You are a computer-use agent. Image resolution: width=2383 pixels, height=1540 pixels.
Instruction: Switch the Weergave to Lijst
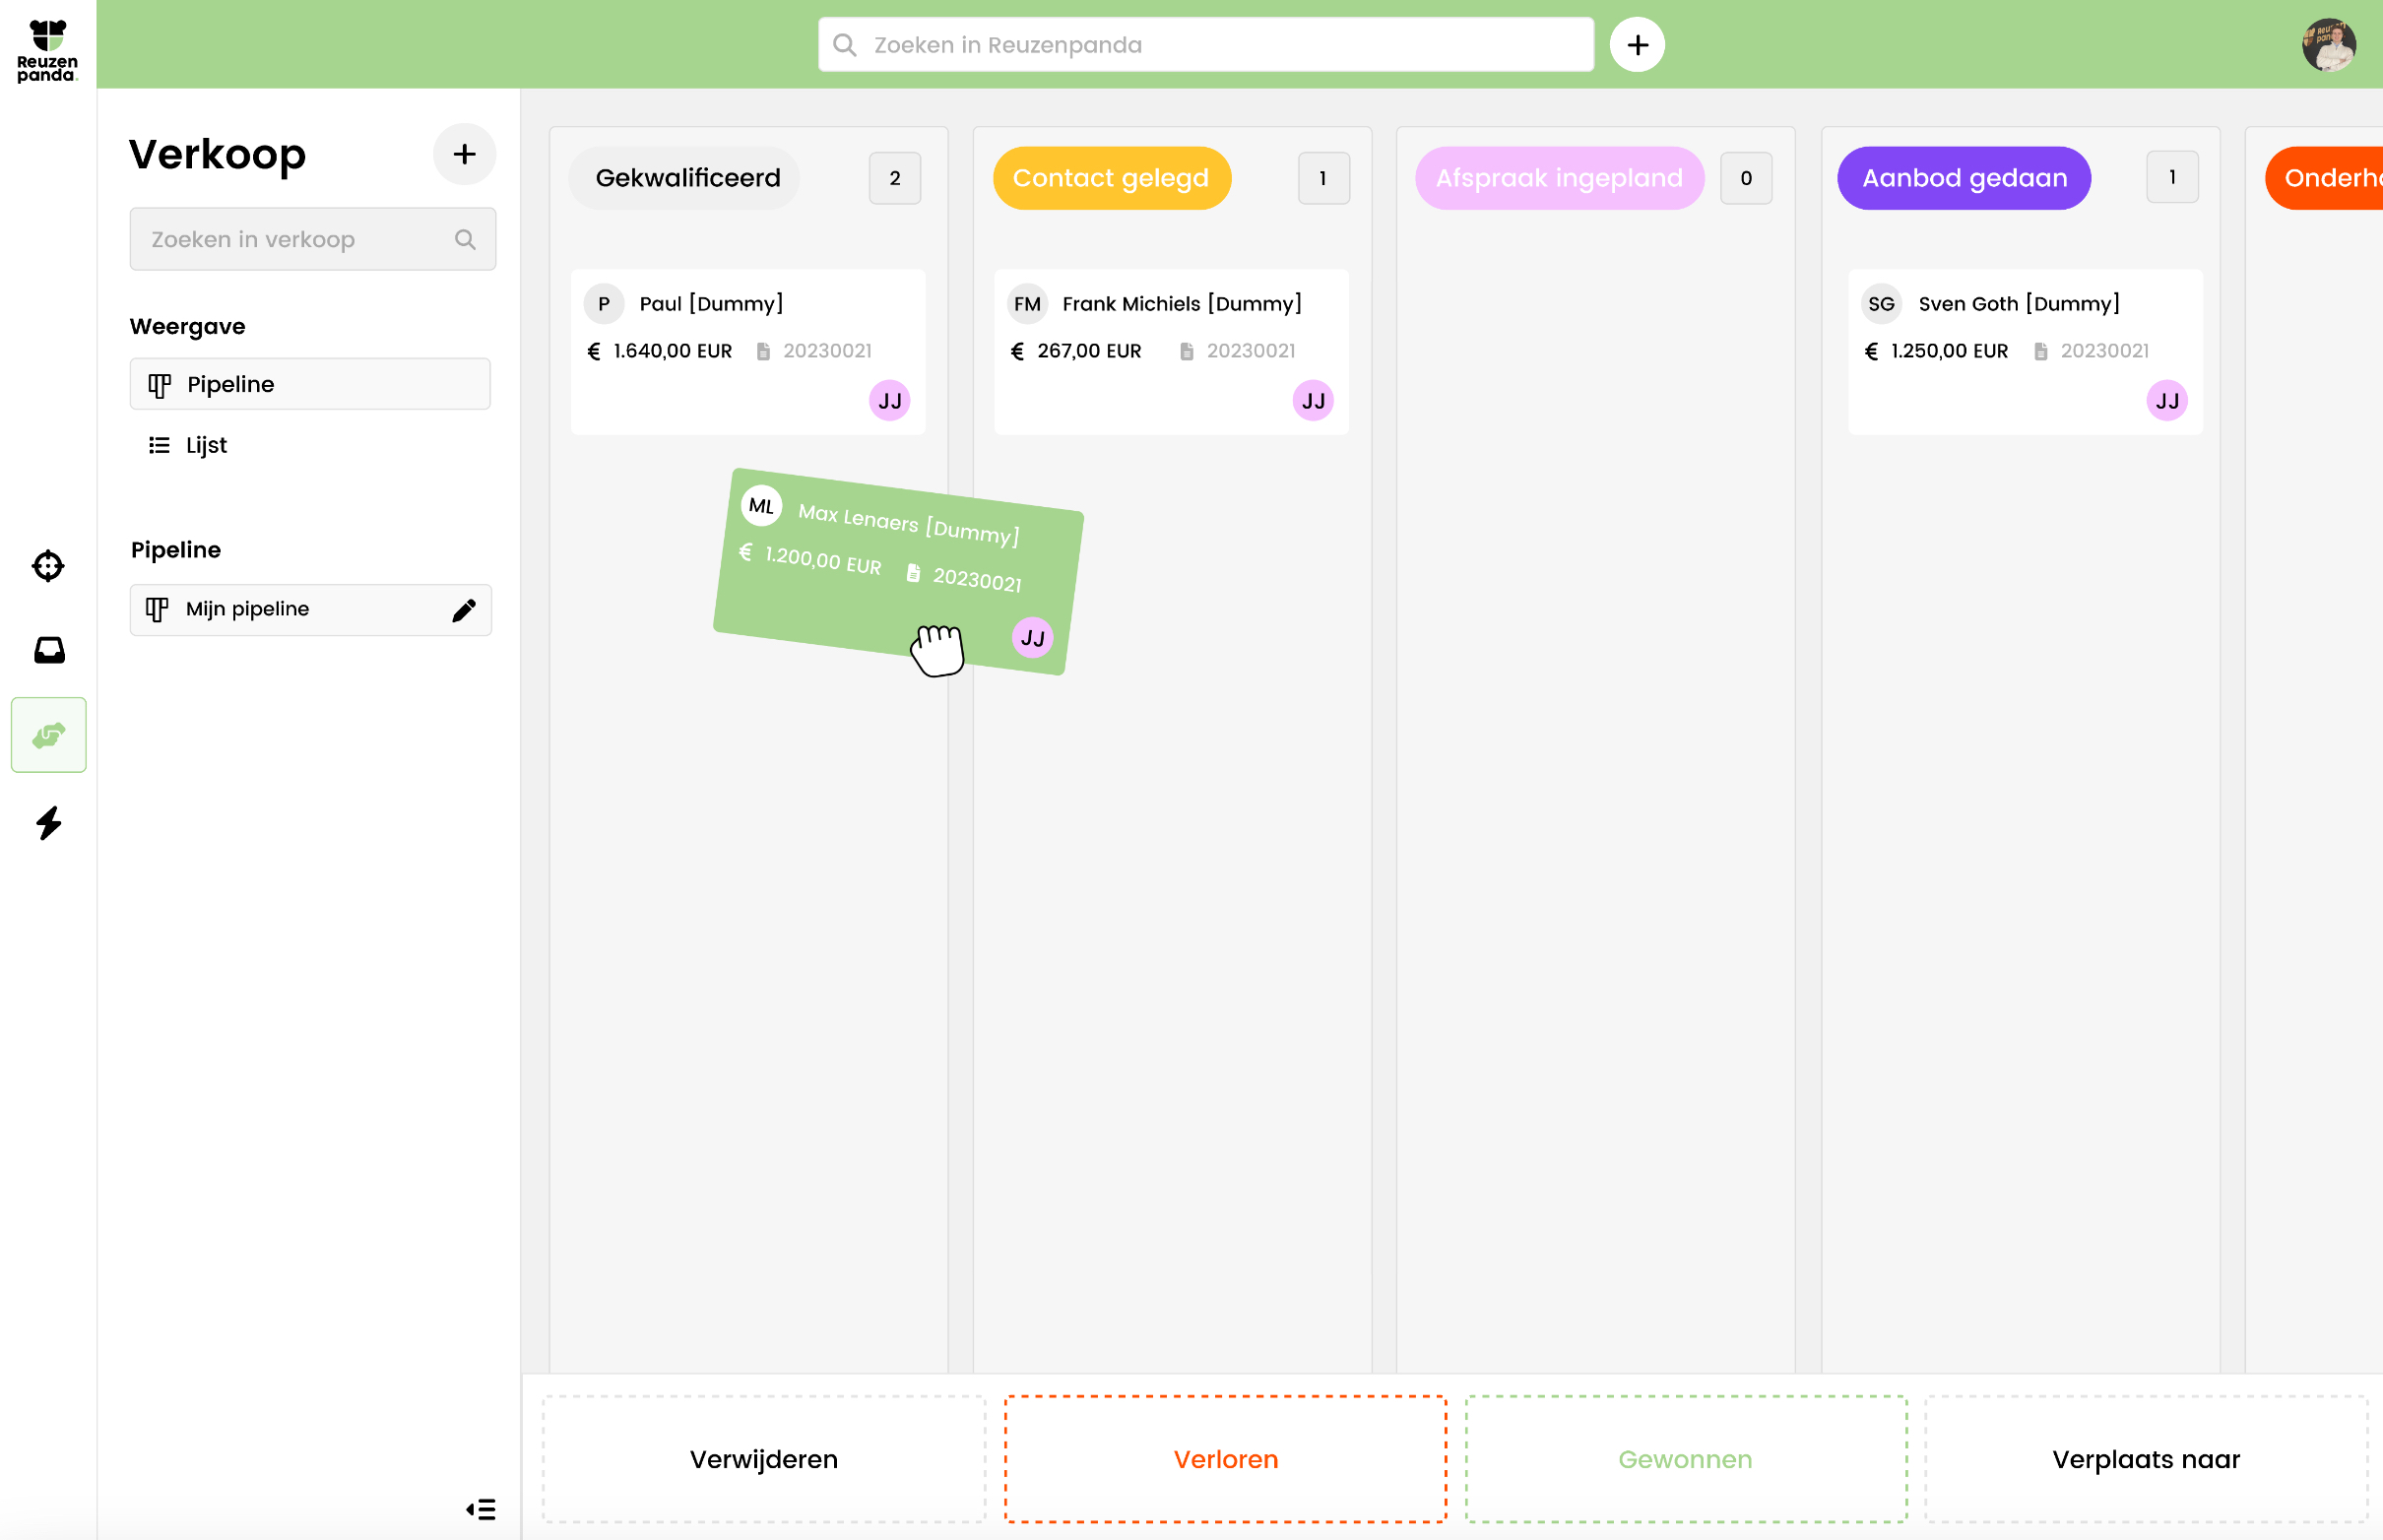[206, 445]
